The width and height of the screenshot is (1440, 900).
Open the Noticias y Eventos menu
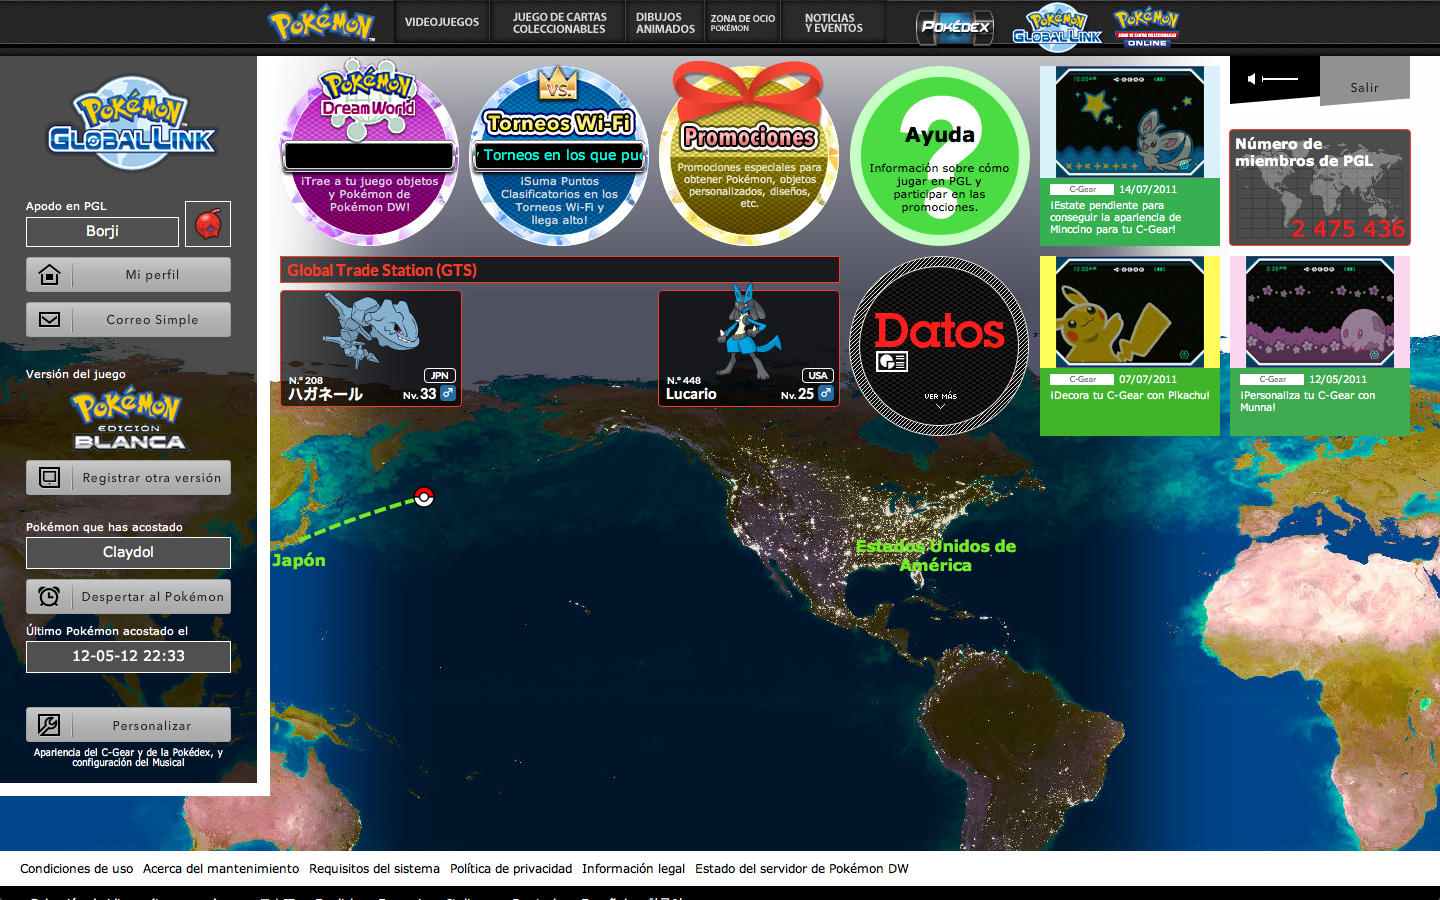(x=833, y=23)
